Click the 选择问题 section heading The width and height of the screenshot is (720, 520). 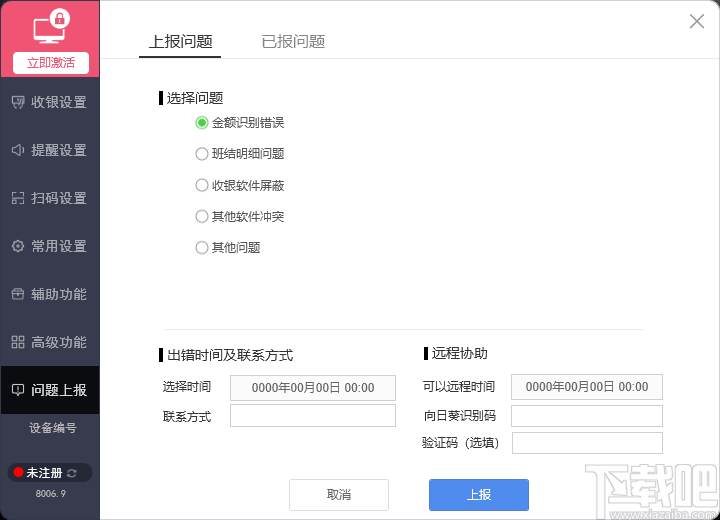[195, 98]
